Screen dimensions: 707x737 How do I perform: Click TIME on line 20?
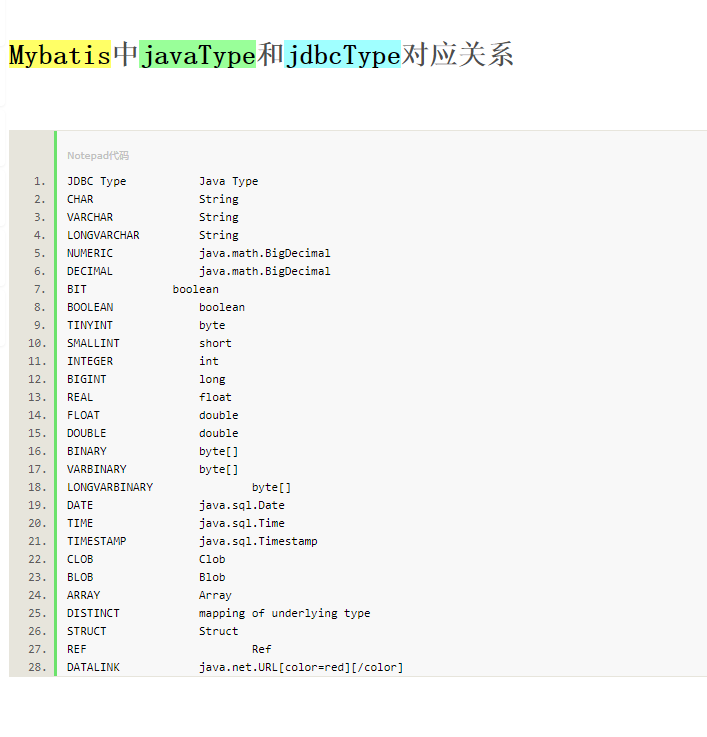tap(80, 523)
